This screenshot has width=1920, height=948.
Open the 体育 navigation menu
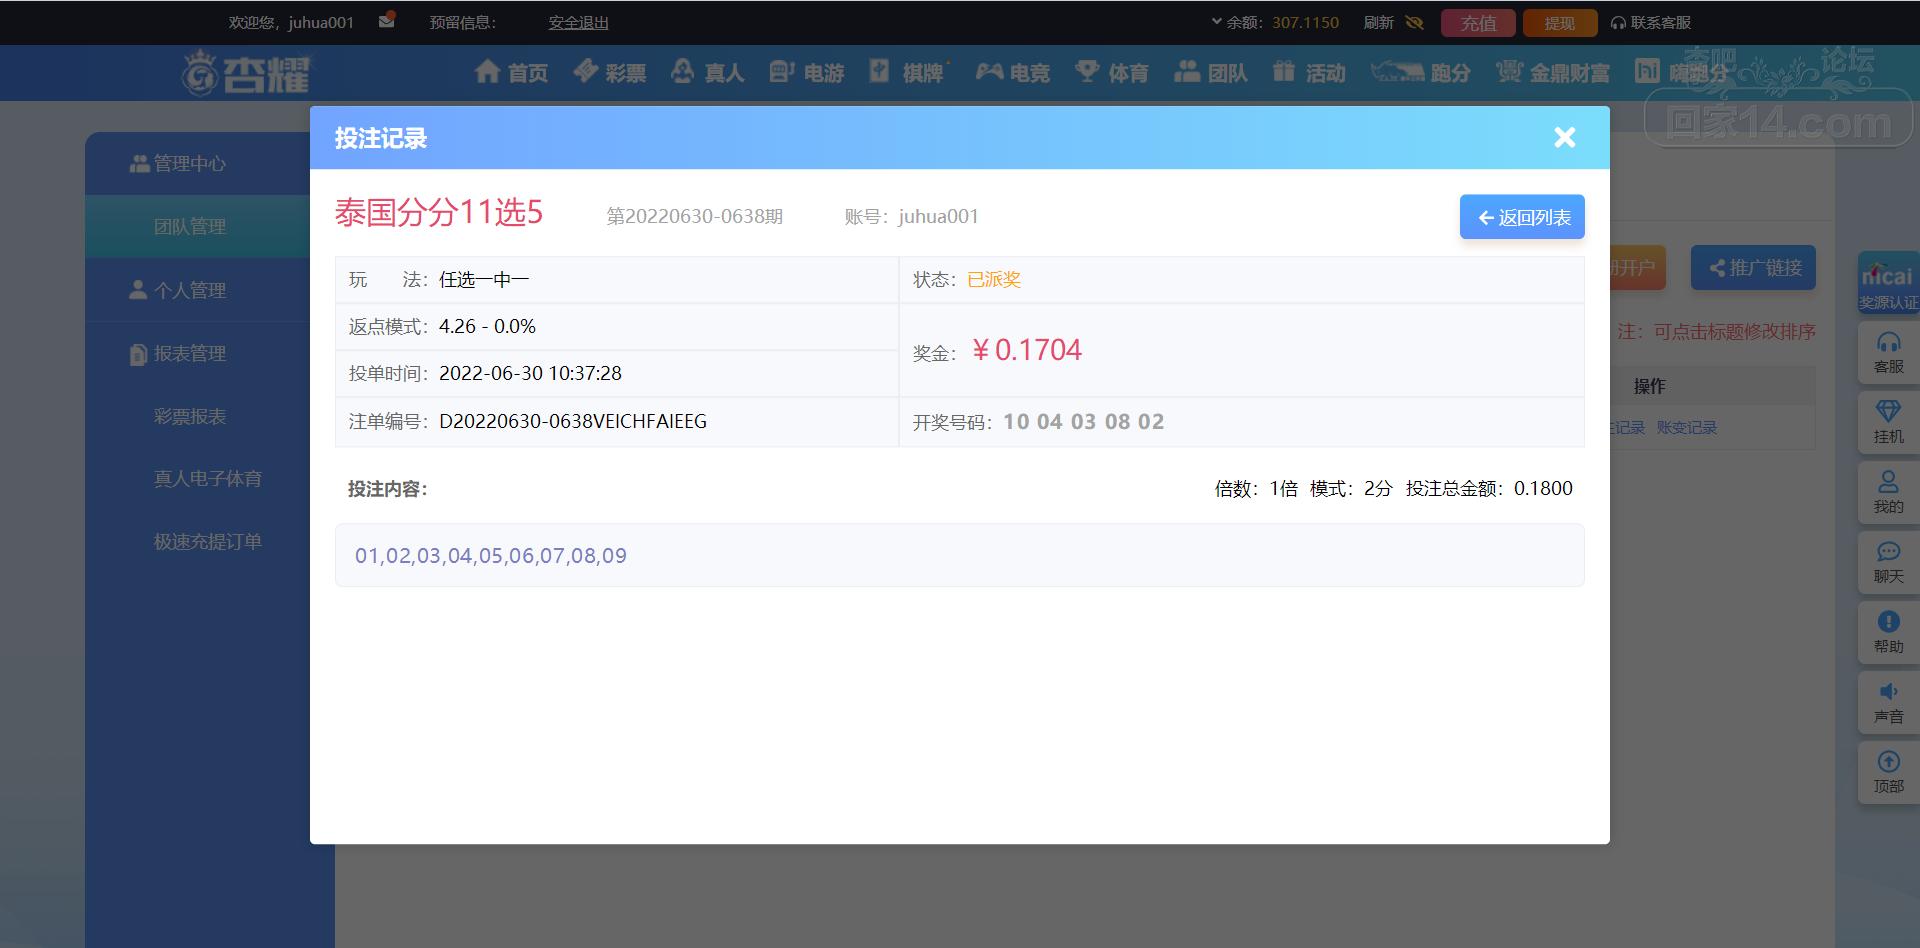pyautogui.click(x=1111, y=72)
